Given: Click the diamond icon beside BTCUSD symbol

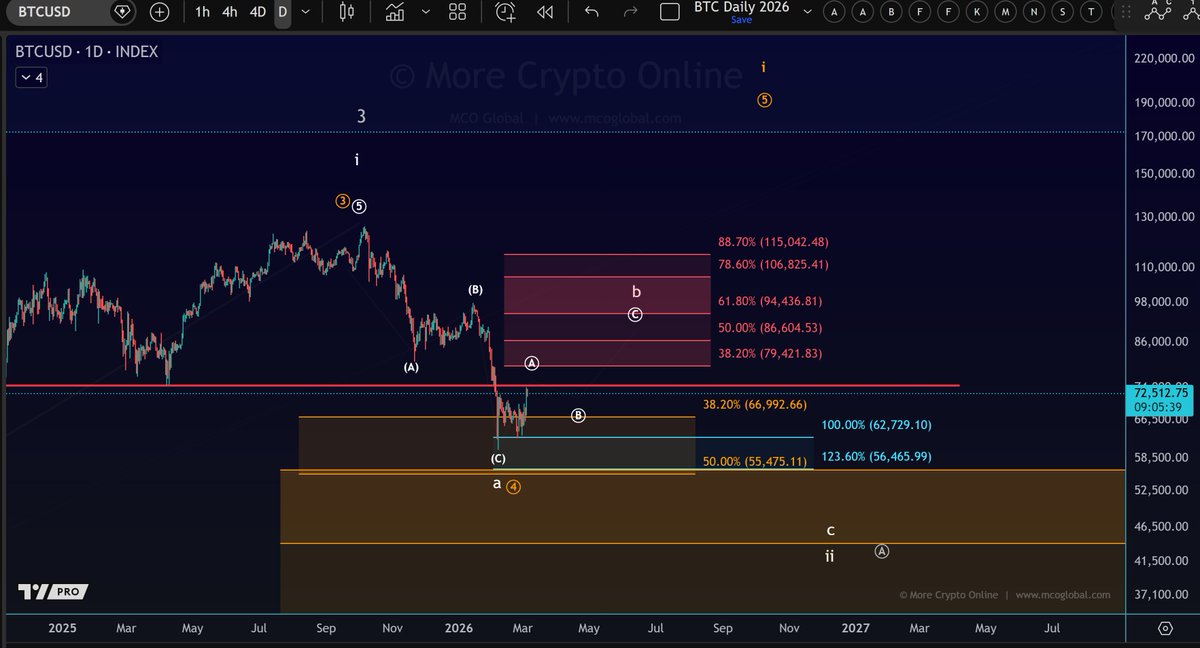Looking at the screenshot, I should click(x=121, y=12).
